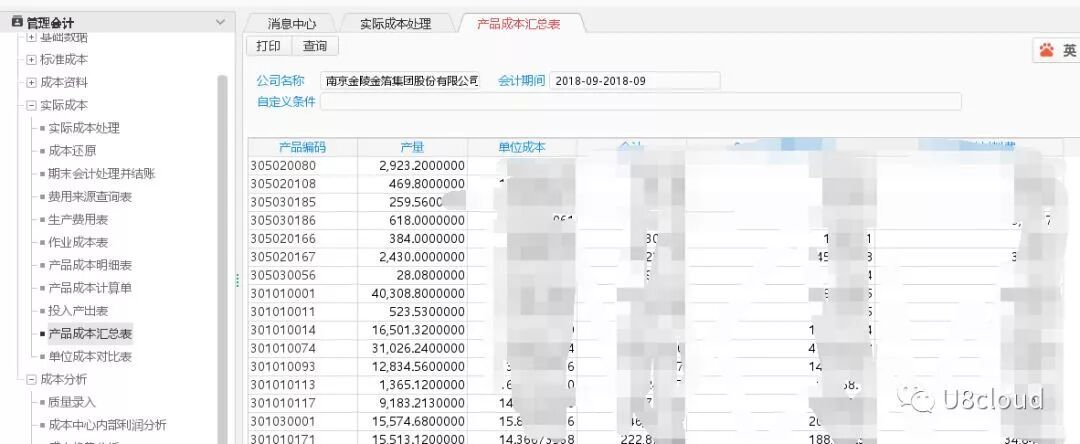1080x444 pixels.
Task: Open the 管理会计 module dropdown chevron
Action: [220, 23]
